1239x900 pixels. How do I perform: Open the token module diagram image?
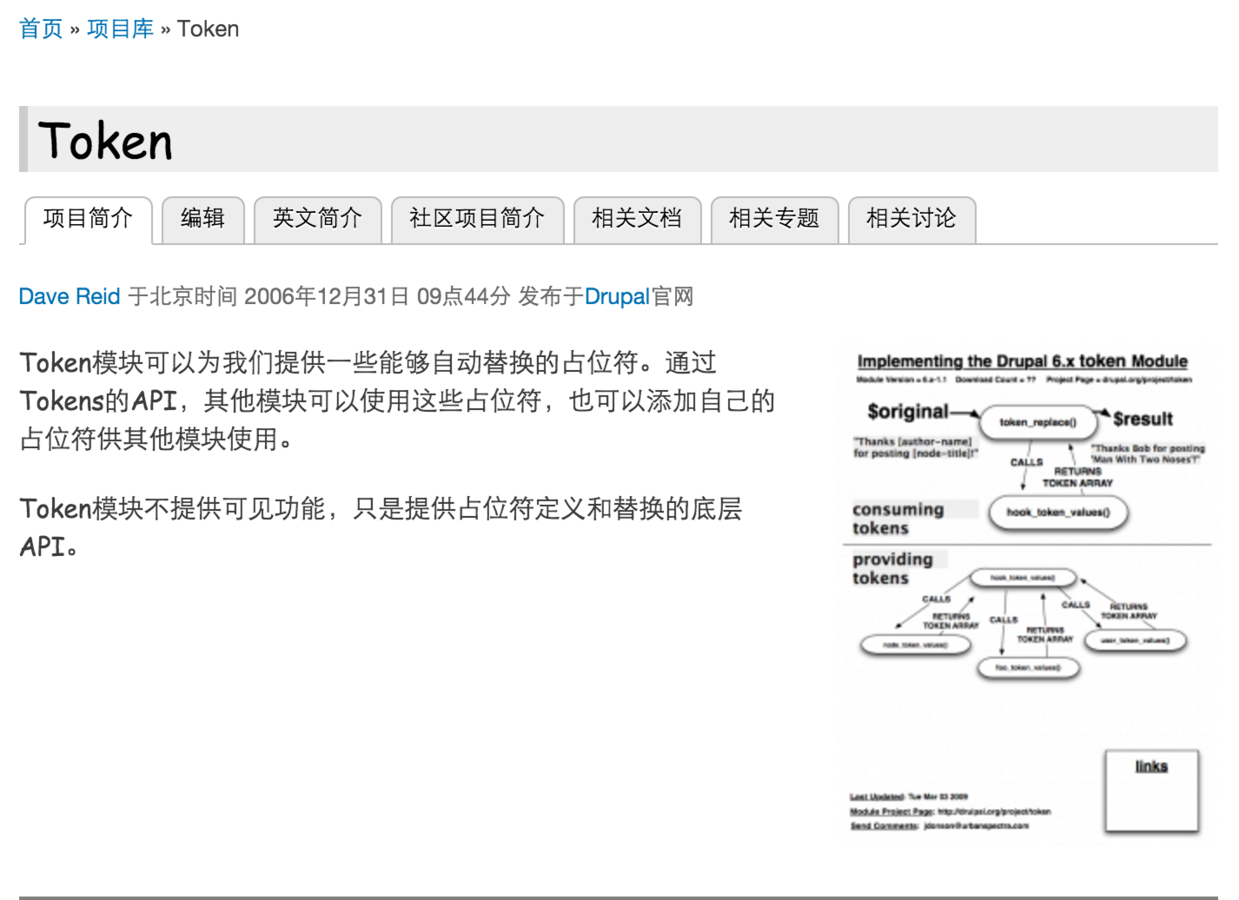click(x=1029, y=594)
